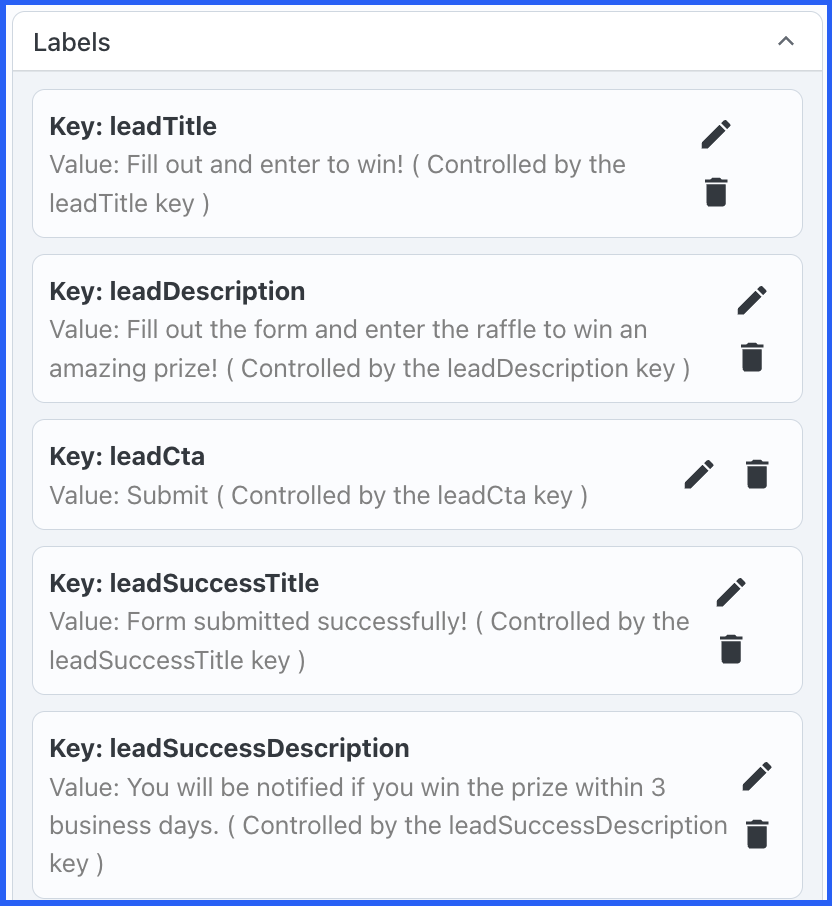Edit the leadTitle label
832x906 pixels.
coord(716,134)
